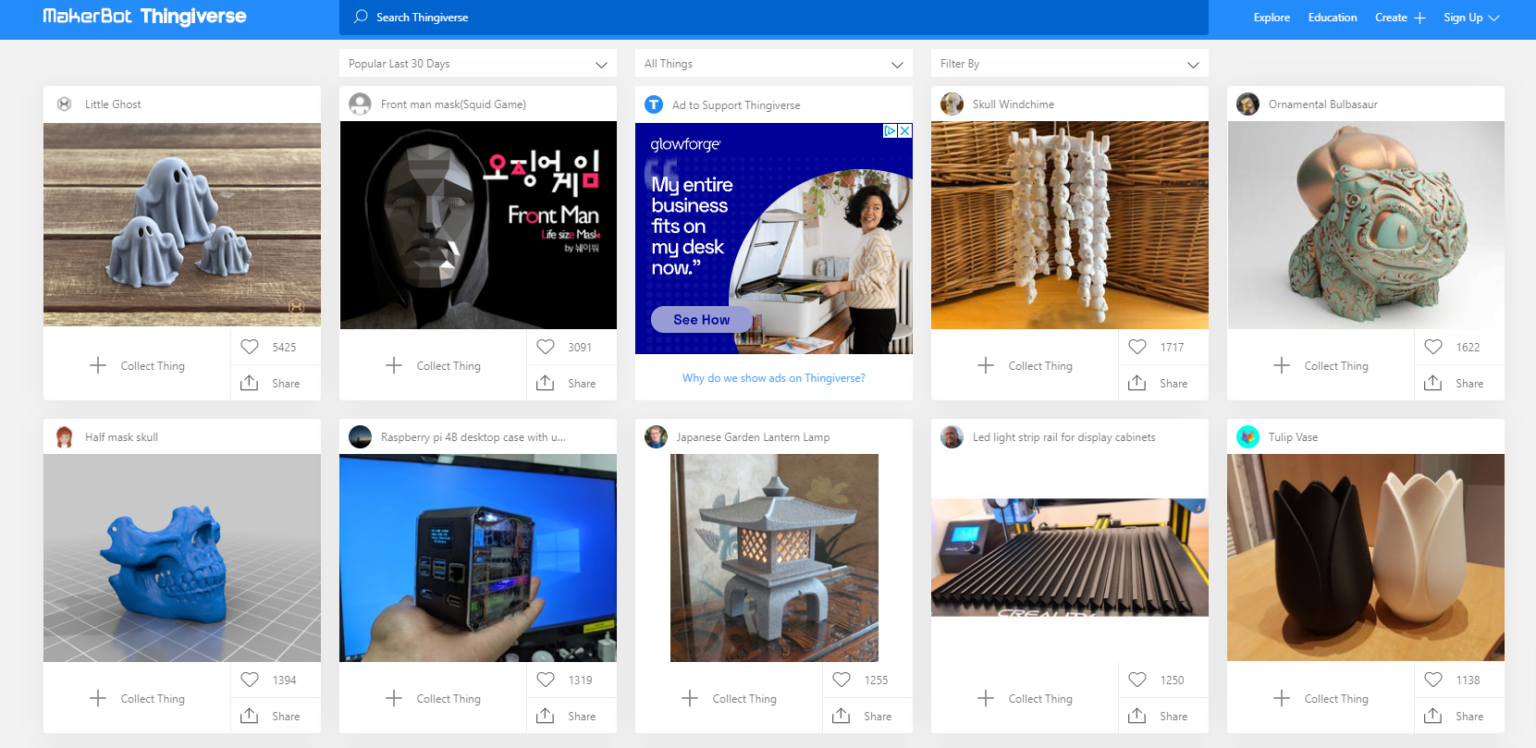Open the Front man mask Squid Game thumbnail
Viewport: 1536px width, 748px height.
(x=477, y=225)
